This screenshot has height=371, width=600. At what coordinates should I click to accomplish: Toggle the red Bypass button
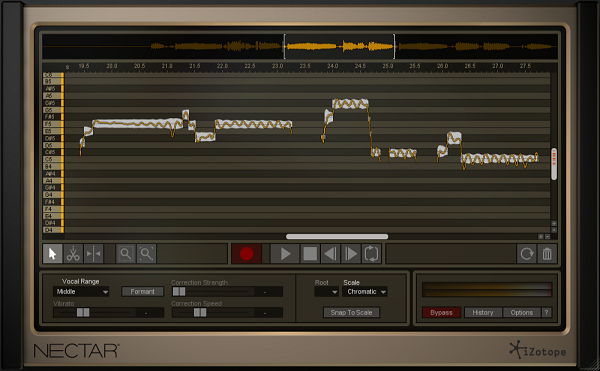click(442, 312)
